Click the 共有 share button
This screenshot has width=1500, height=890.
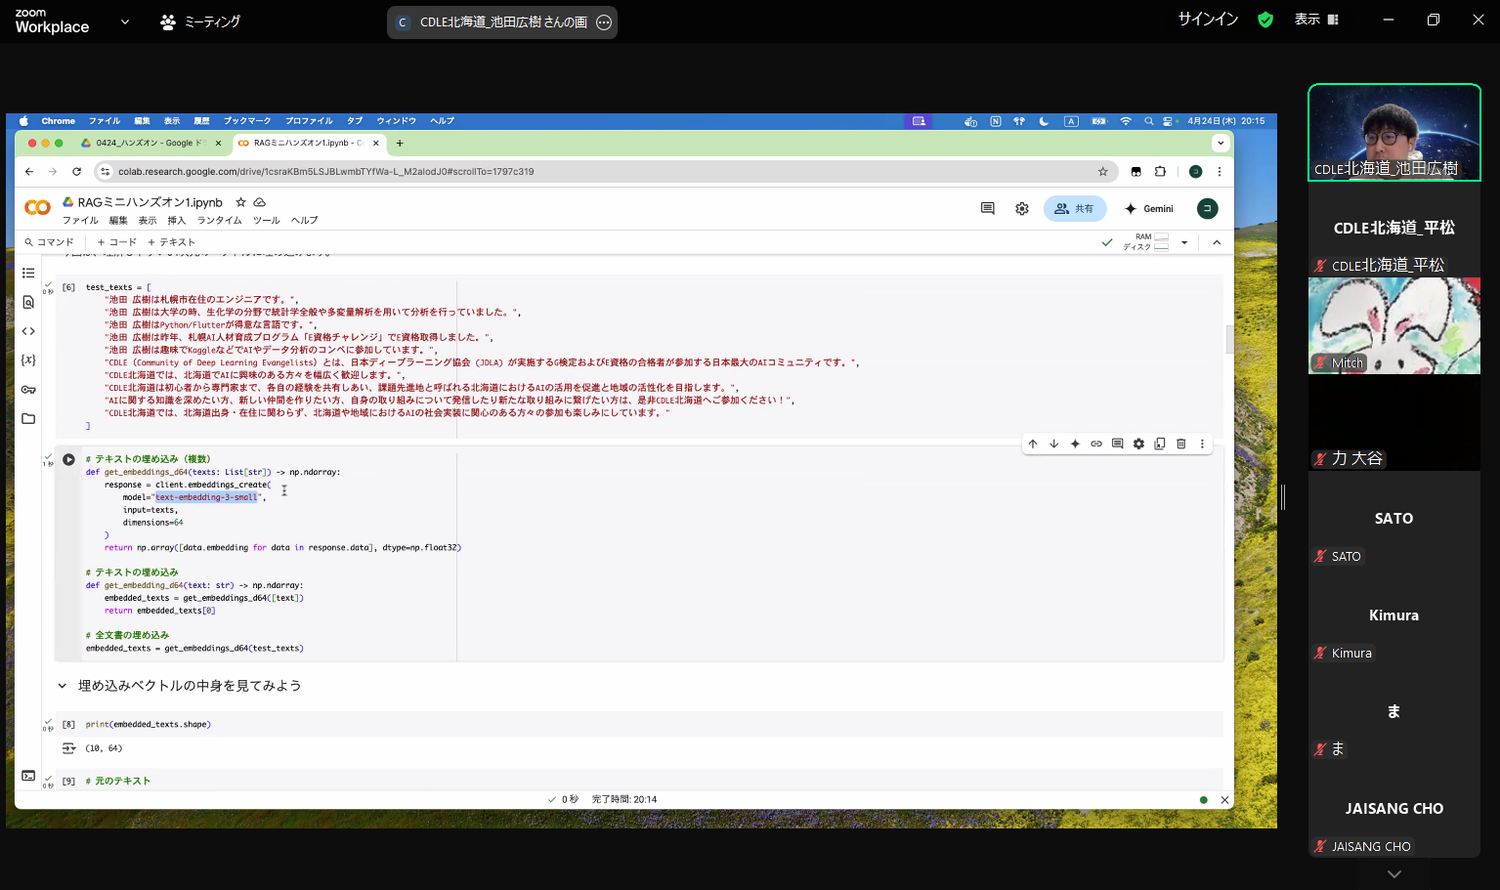point(1075,209)
